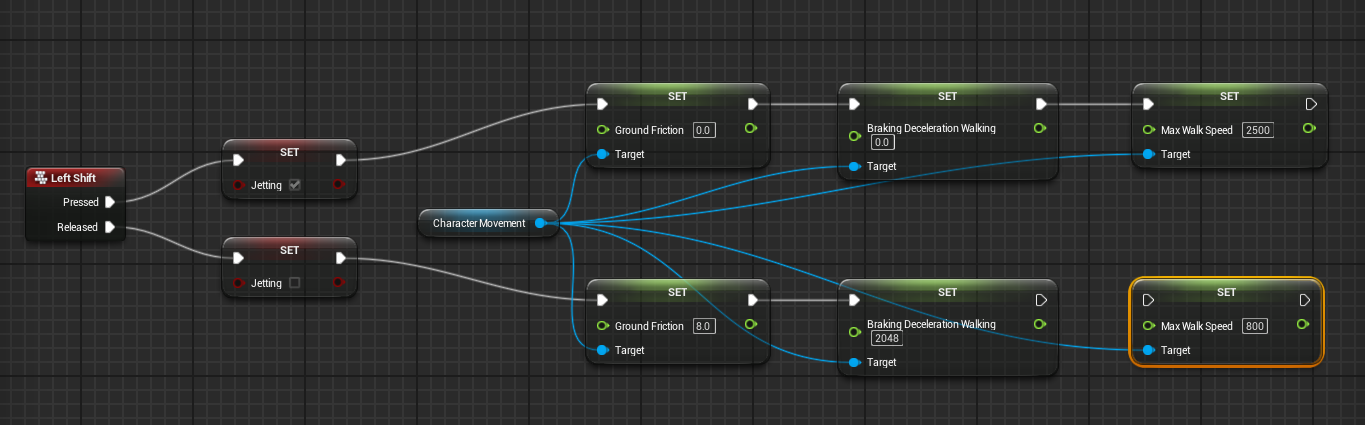Viewport: 1365px width, 425px height.
Task: Click the keyboard icon on Left Shift node
Action: 41,178
